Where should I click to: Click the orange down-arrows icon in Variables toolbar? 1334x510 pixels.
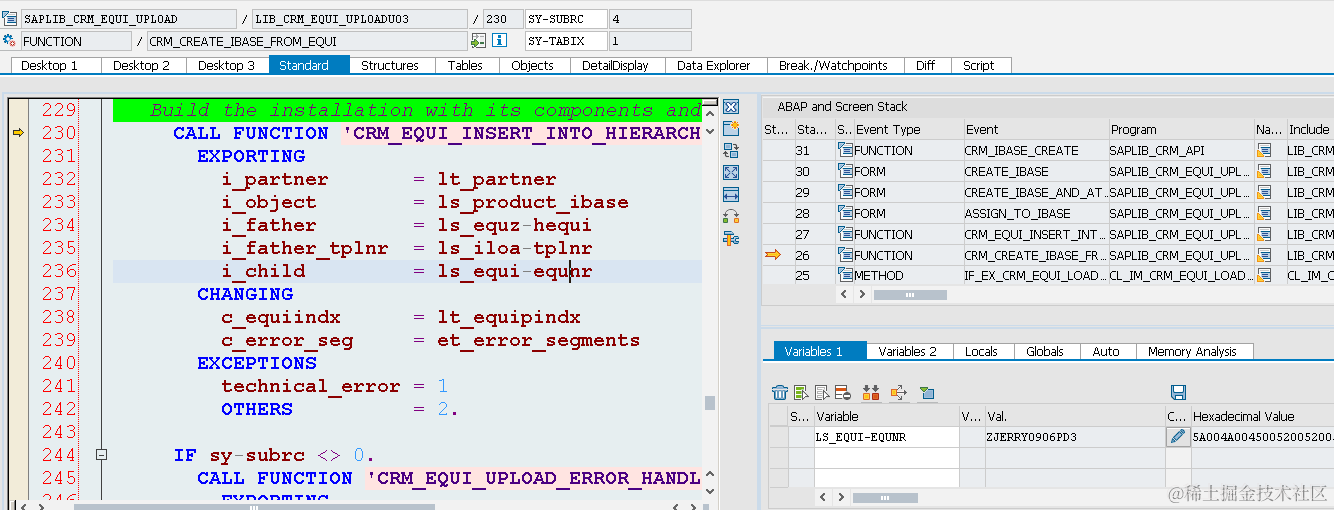tap(870, 393)
